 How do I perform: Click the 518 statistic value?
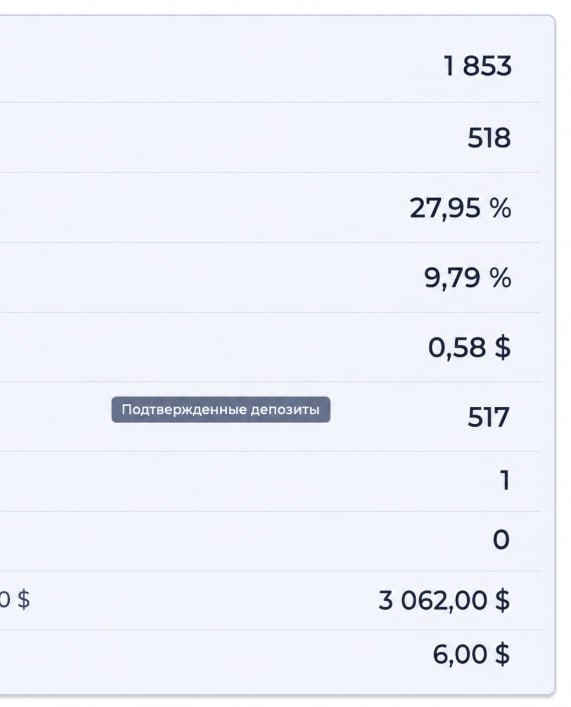[x=489, y=138]
